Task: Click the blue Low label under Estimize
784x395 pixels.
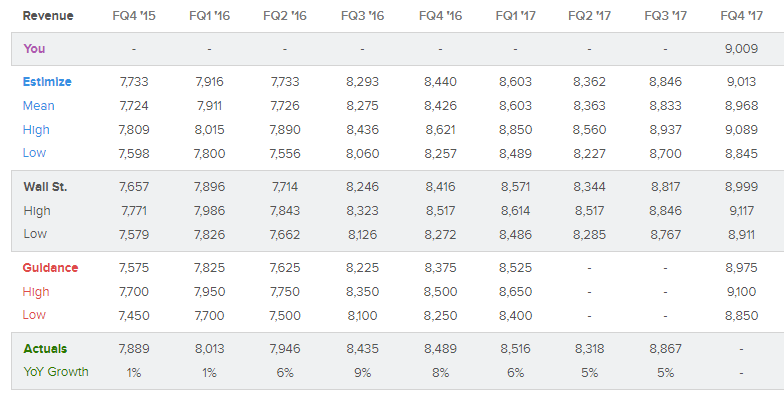Action: click(34, 153)
